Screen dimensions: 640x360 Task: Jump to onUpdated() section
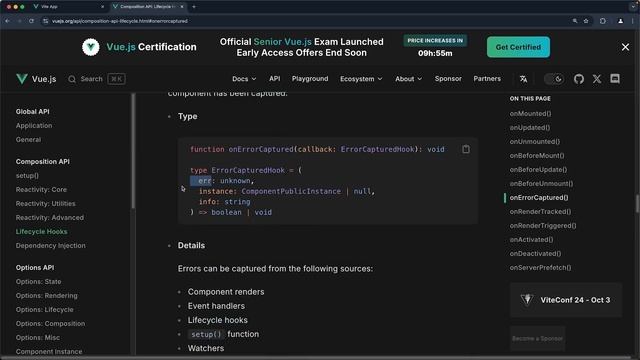point(530,127)
